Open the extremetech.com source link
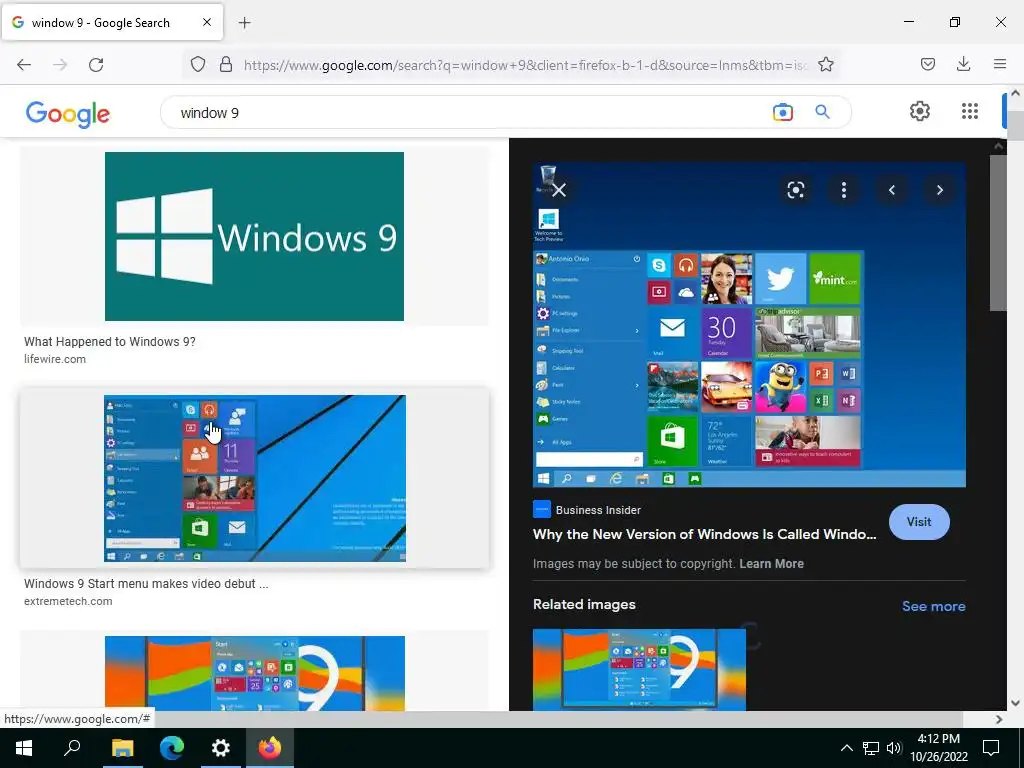The width and height of the screenshot is (1024, 768). (68, 601)
